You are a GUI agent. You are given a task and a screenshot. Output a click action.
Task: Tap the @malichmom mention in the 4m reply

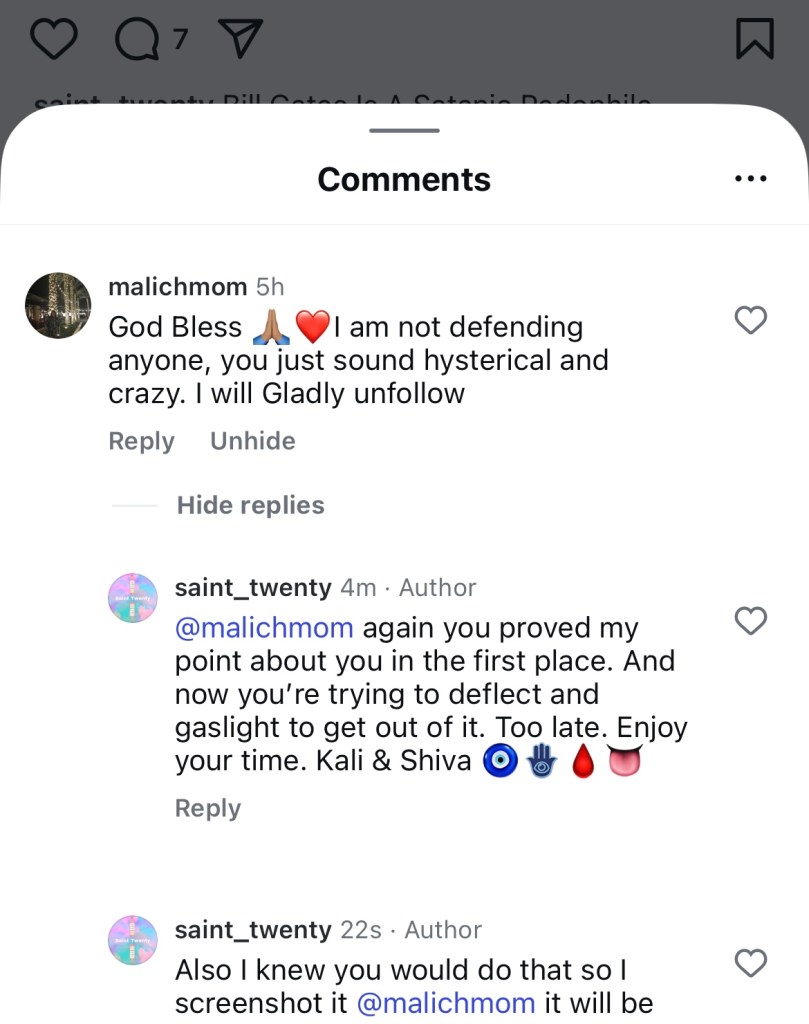click(x=264, y=628)
